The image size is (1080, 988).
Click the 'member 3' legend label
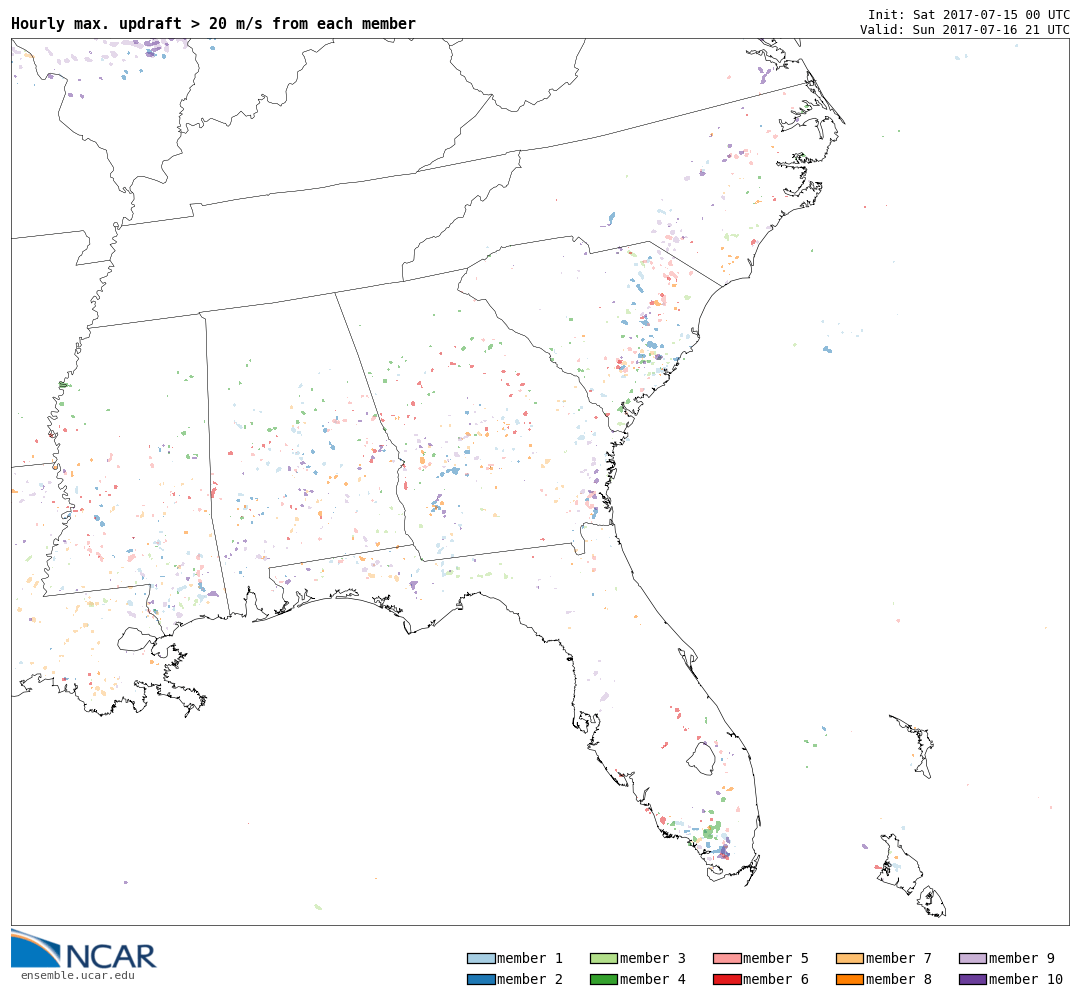point(653,958)
